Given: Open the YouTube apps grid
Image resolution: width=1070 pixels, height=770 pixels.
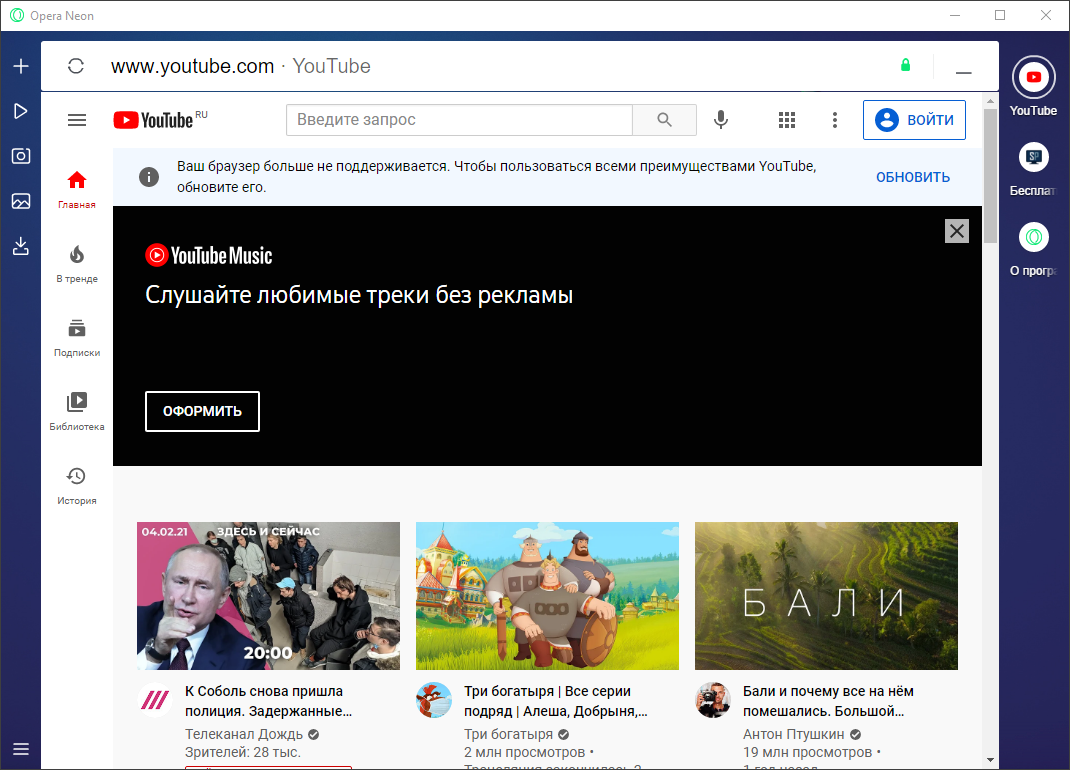Looking at the screenshot, I should tap(787, 120).
